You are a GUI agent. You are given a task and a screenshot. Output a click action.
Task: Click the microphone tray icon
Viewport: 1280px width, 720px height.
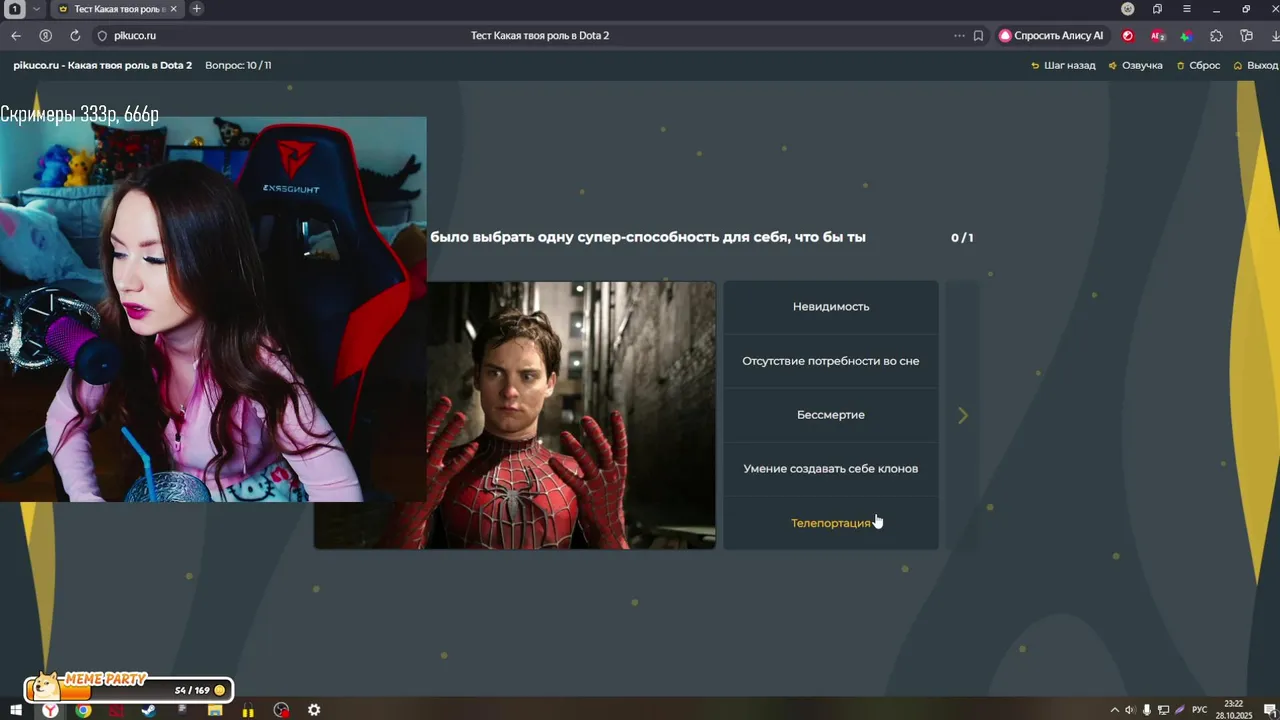[1147, 710]
